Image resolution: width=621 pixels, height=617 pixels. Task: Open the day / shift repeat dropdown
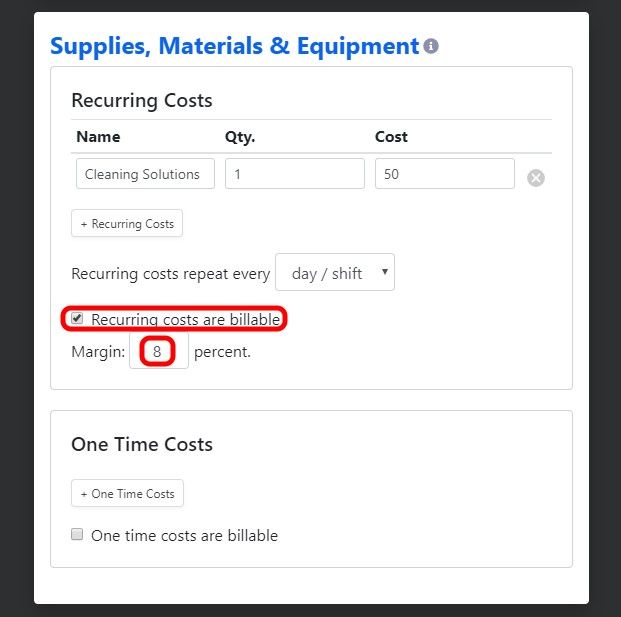335,272
